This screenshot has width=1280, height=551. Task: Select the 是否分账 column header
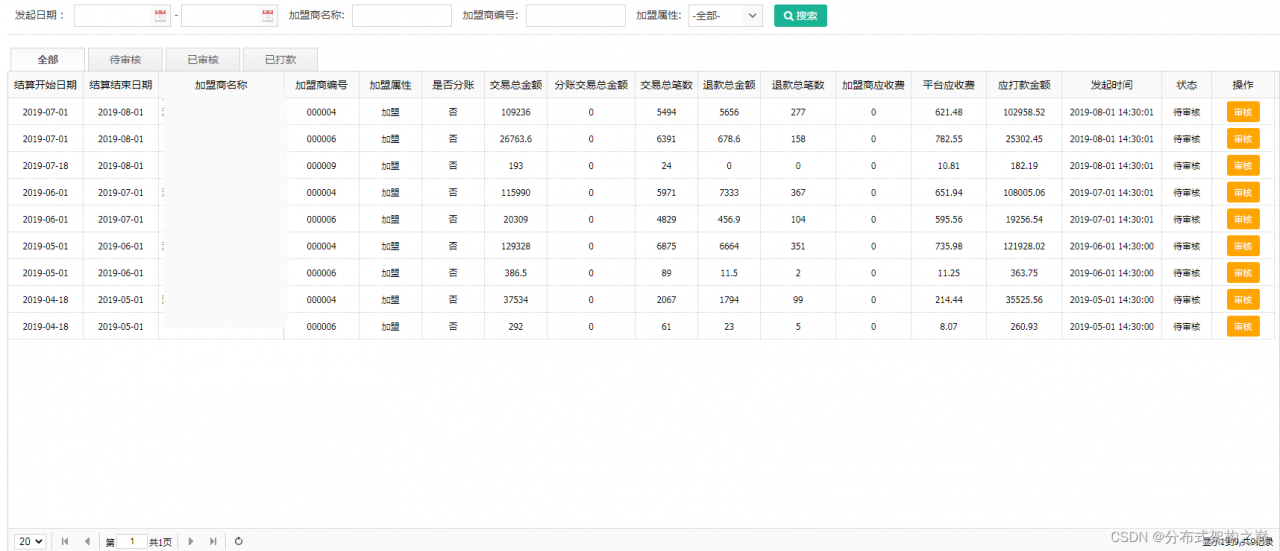point(453,85)
